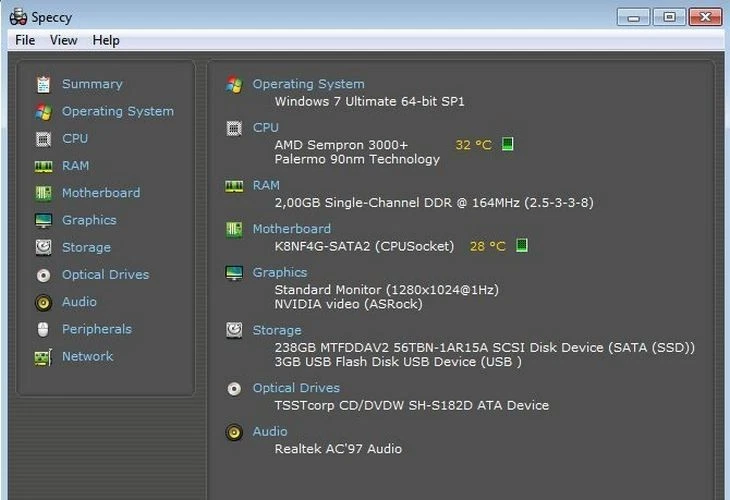This screenshot has height=500, width=730.
Task: Click the Optical Drives disc icon in summary pane
Action: 234,389
